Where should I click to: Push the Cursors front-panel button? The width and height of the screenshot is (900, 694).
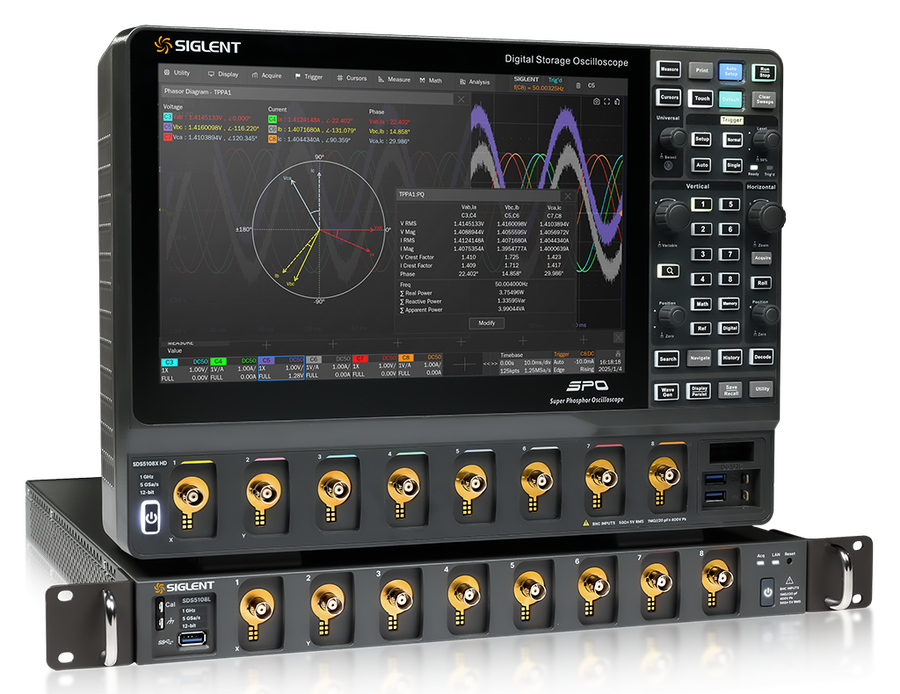click(x=669, y=97)
